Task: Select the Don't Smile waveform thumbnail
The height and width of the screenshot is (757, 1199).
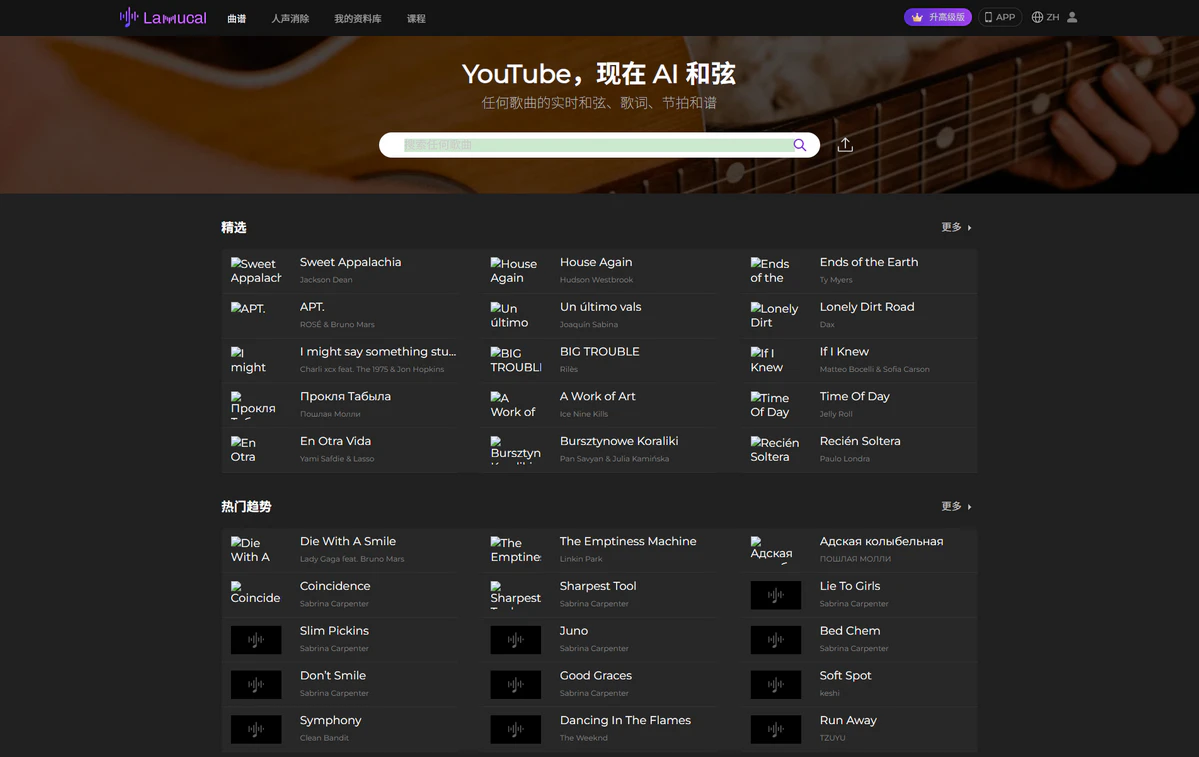Action: click(255, 684)
